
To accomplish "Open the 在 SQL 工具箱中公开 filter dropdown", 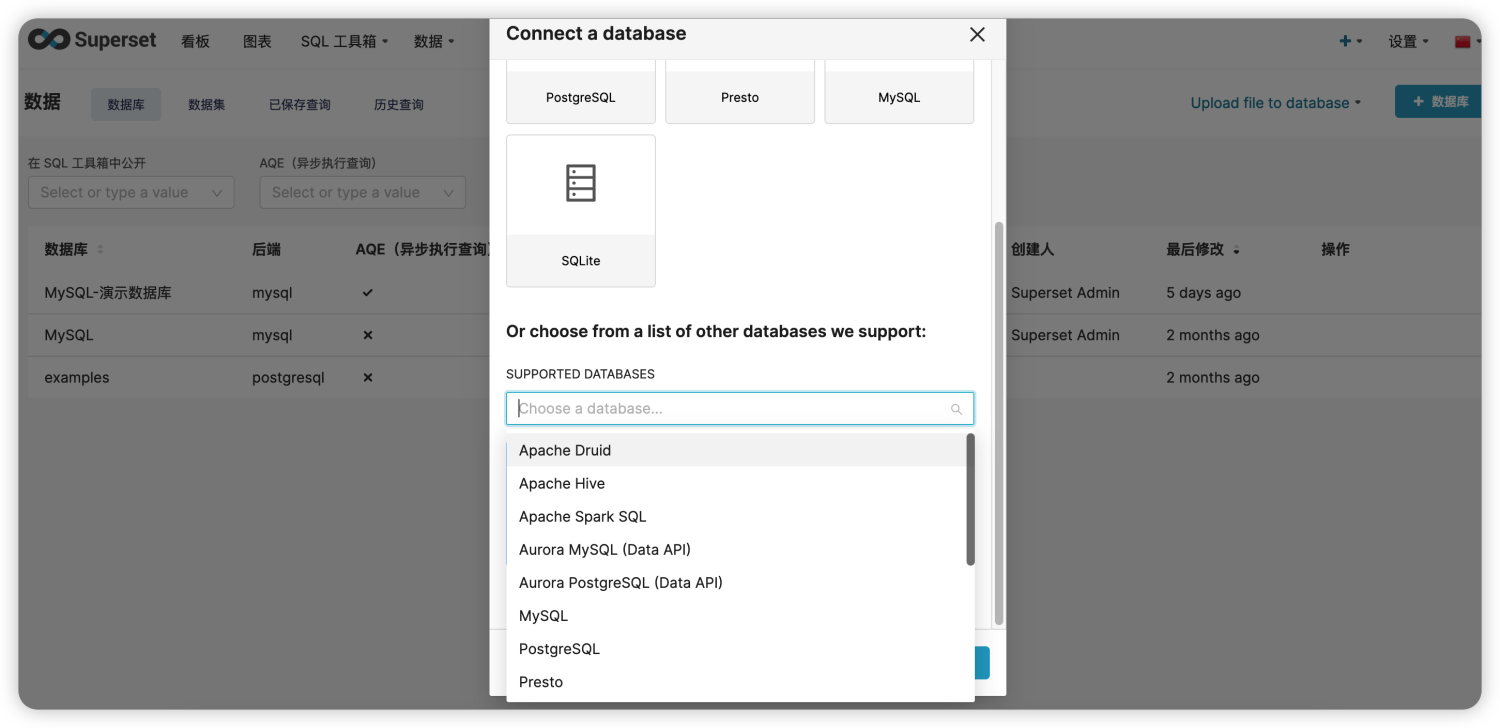I will pyautogui.click(x=131, y=193).
